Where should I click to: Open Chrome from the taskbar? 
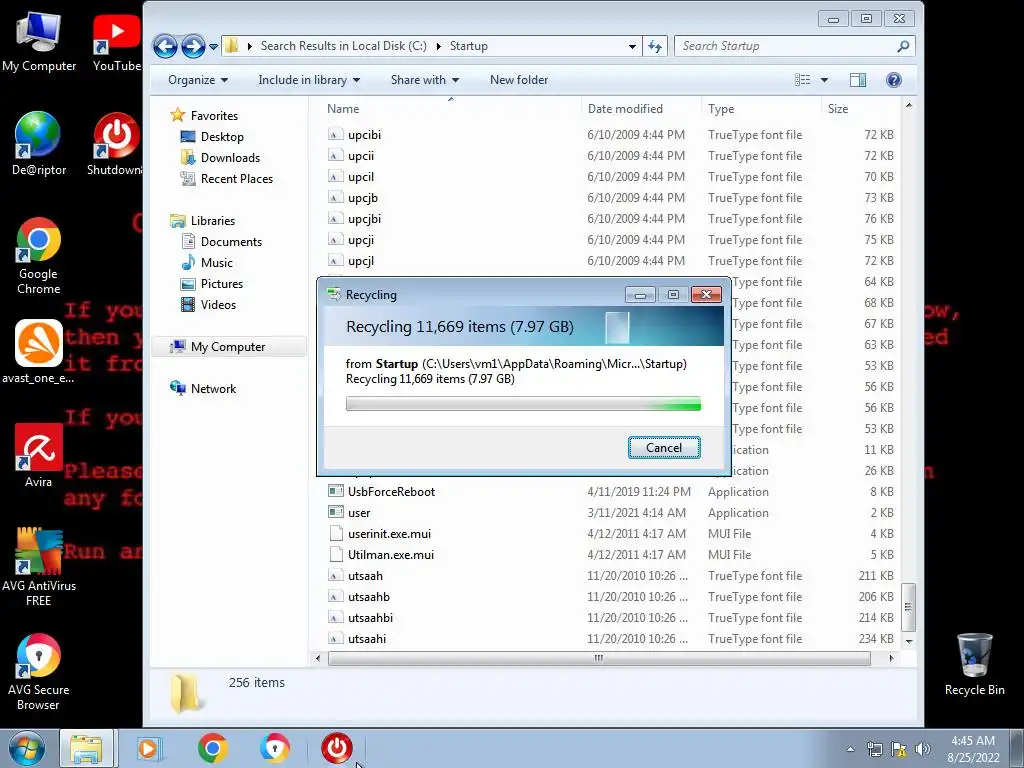[x=212, y=748]
